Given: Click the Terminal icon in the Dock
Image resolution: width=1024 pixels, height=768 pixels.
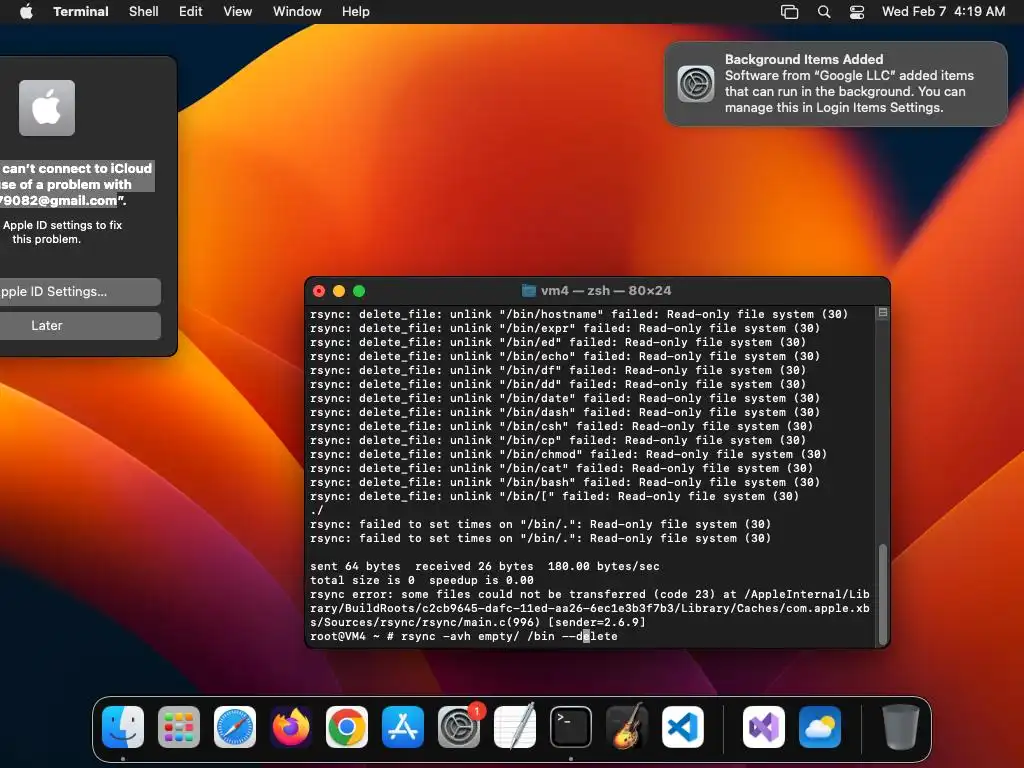Looking at the screenshot, I should (571, 727).
